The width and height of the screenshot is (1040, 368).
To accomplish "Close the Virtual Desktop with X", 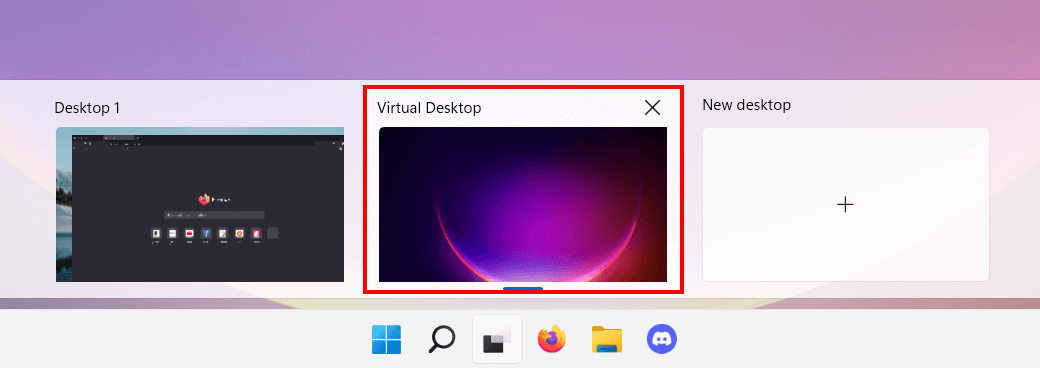I will (653, 107).
